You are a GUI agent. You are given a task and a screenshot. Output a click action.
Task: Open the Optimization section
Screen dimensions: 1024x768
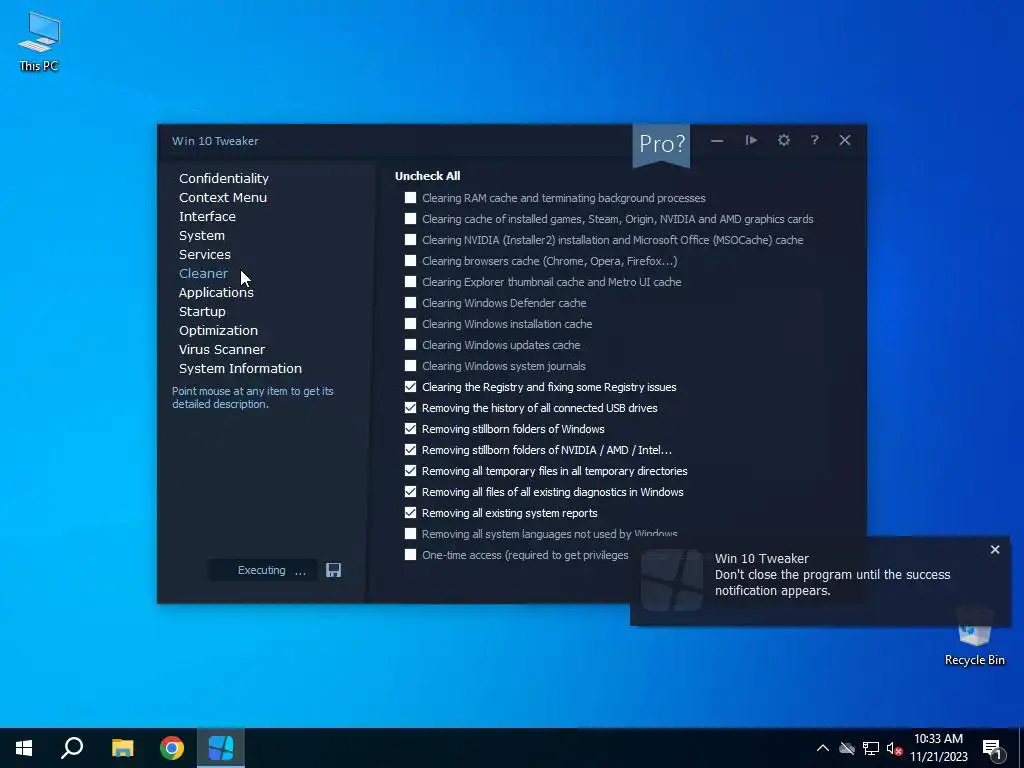tap(218, 330)
